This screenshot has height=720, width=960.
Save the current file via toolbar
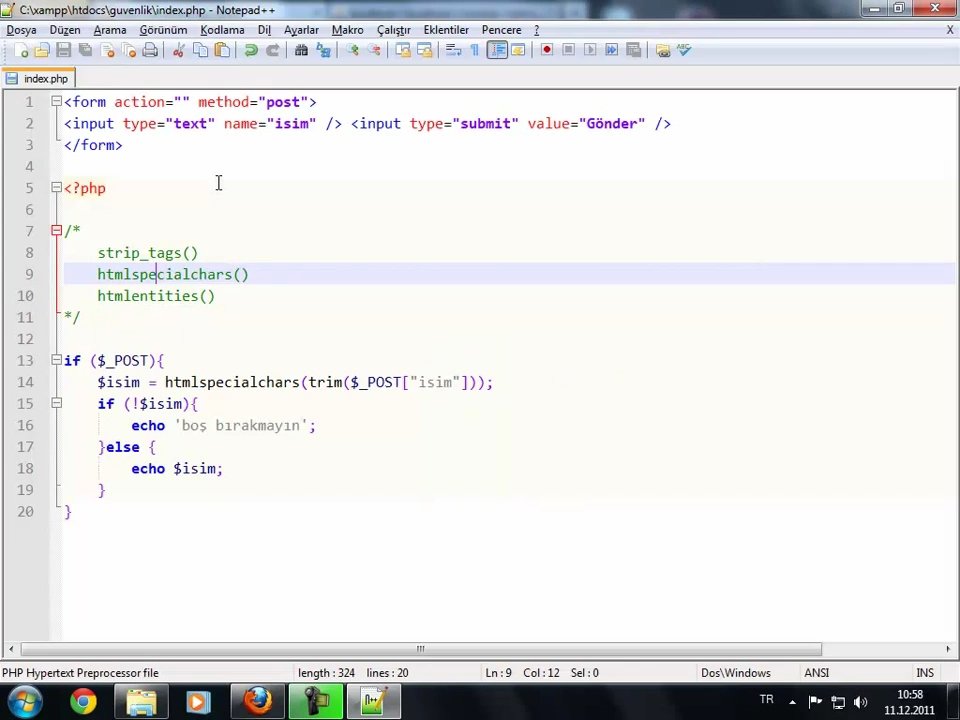[63, 50]
